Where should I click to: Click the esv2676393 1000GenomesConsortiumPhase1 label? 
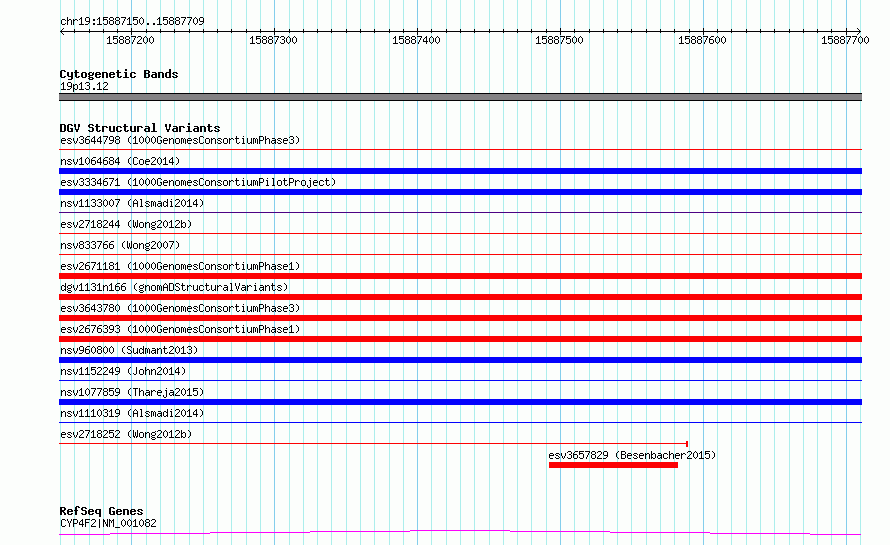(x=180, y=329)
